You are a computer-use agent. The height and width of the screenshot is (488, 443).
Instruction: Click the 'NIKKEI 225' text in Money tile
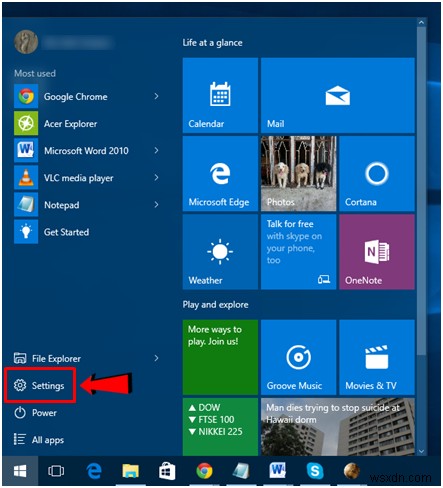[220, 432]
